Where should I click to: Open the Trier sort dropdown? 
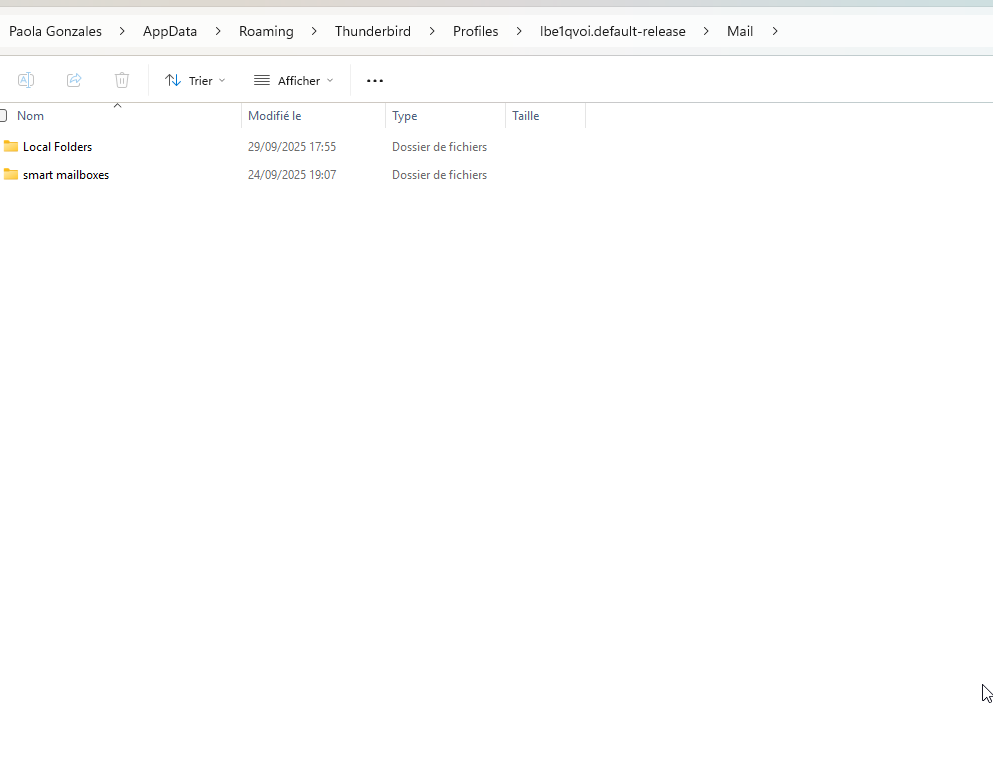[195, 80]
